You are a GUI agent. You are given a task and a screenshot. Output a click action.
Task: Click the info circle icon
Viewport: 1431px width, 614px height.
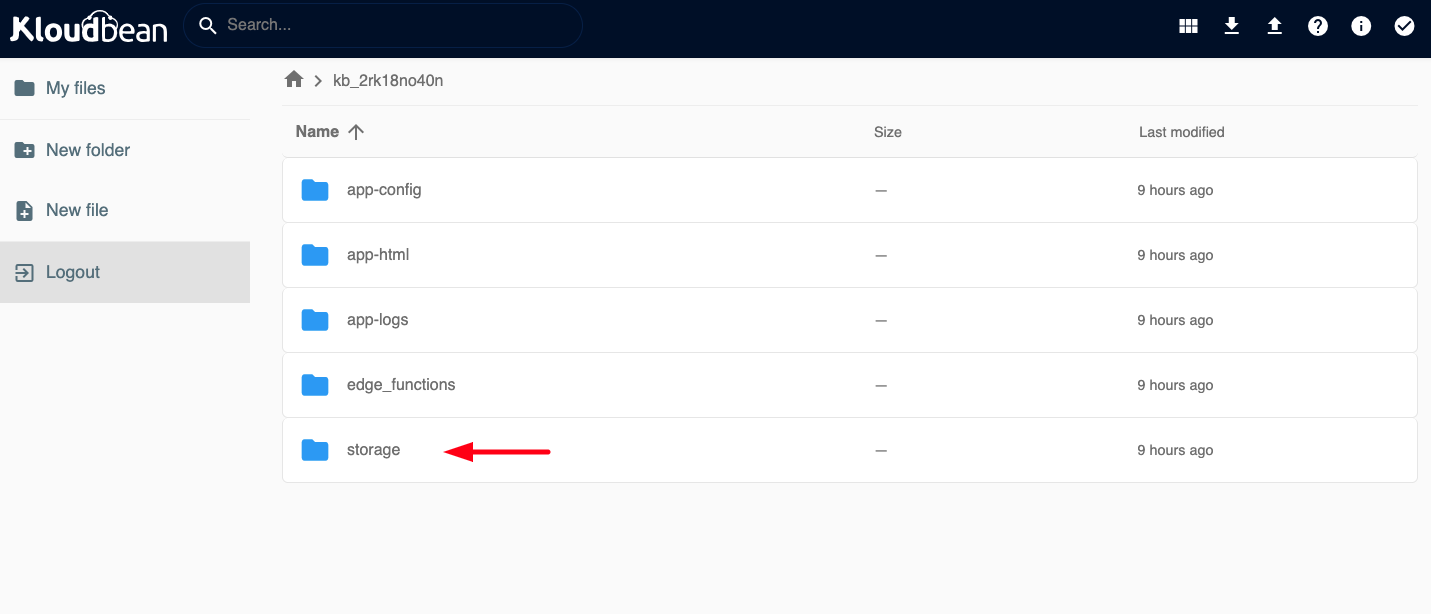pos(1361,27)
